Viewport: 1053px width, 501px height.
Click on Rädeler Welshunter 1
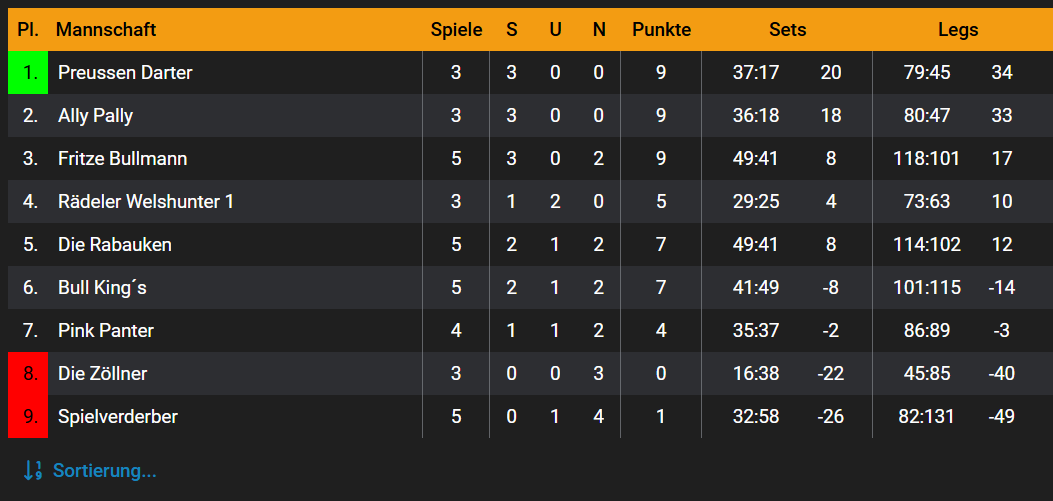[146, 202]
